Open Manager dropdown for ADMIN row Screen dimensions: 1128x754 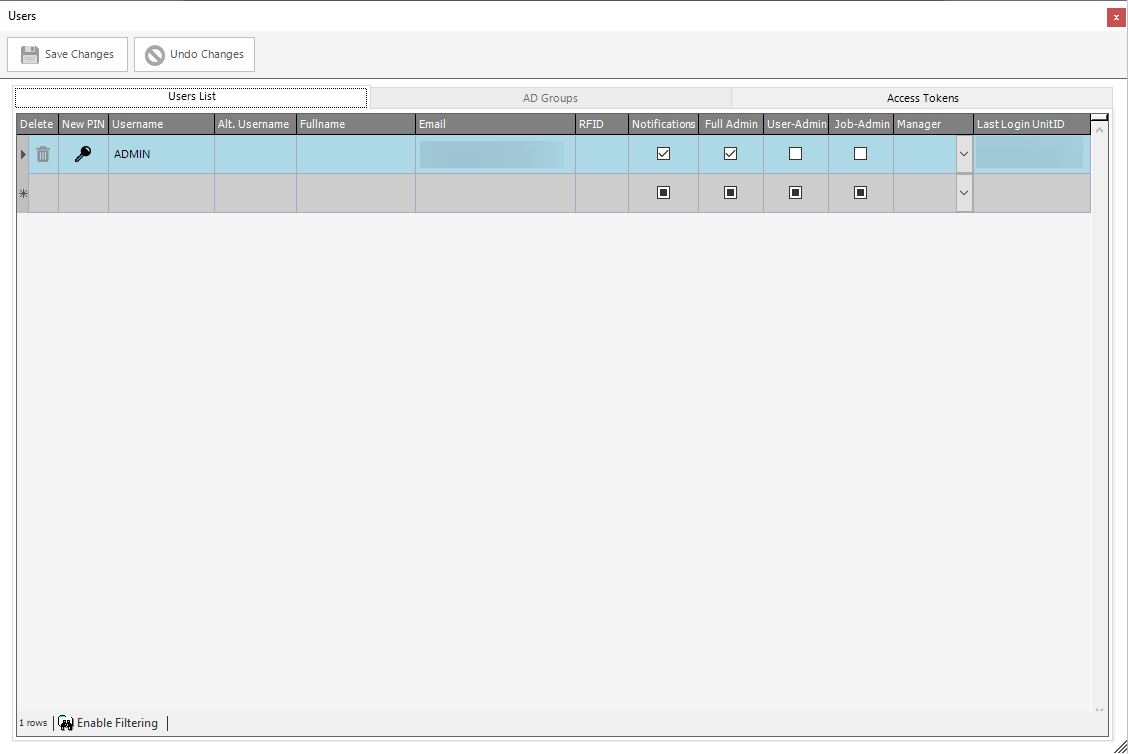click(964, 154)
